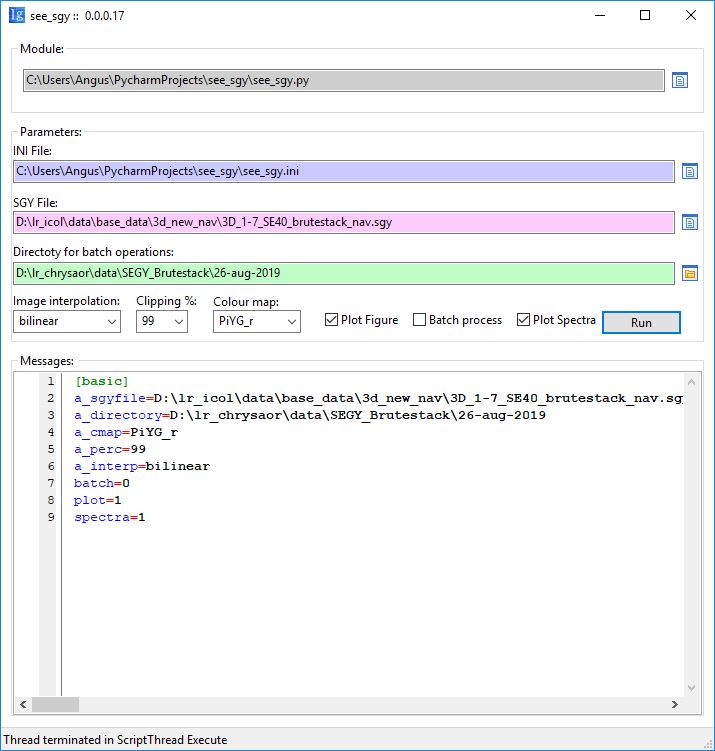Uncheck the Plot Spectra option
Viewport: 715px width, 751px height.
click(x=523, y=320)
